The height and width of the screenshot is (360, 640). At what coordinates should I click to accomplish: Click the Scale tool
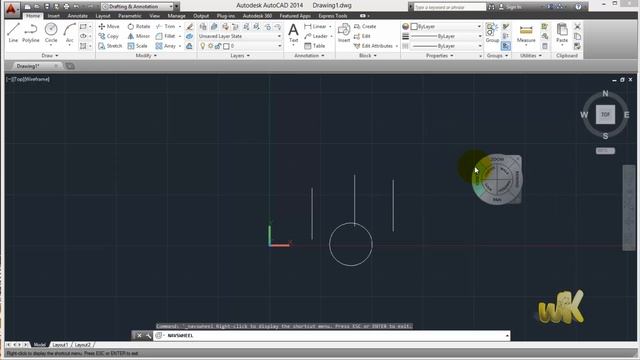138,46
